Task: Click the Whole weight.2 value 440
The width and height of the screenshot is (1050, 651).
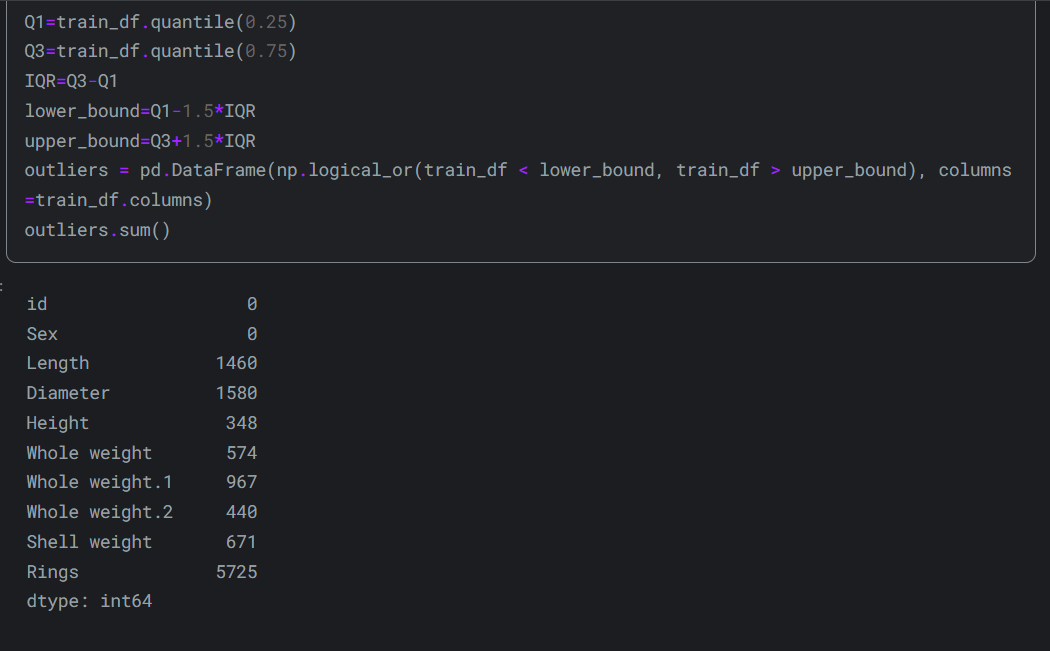Action: (x=241, y=512)
